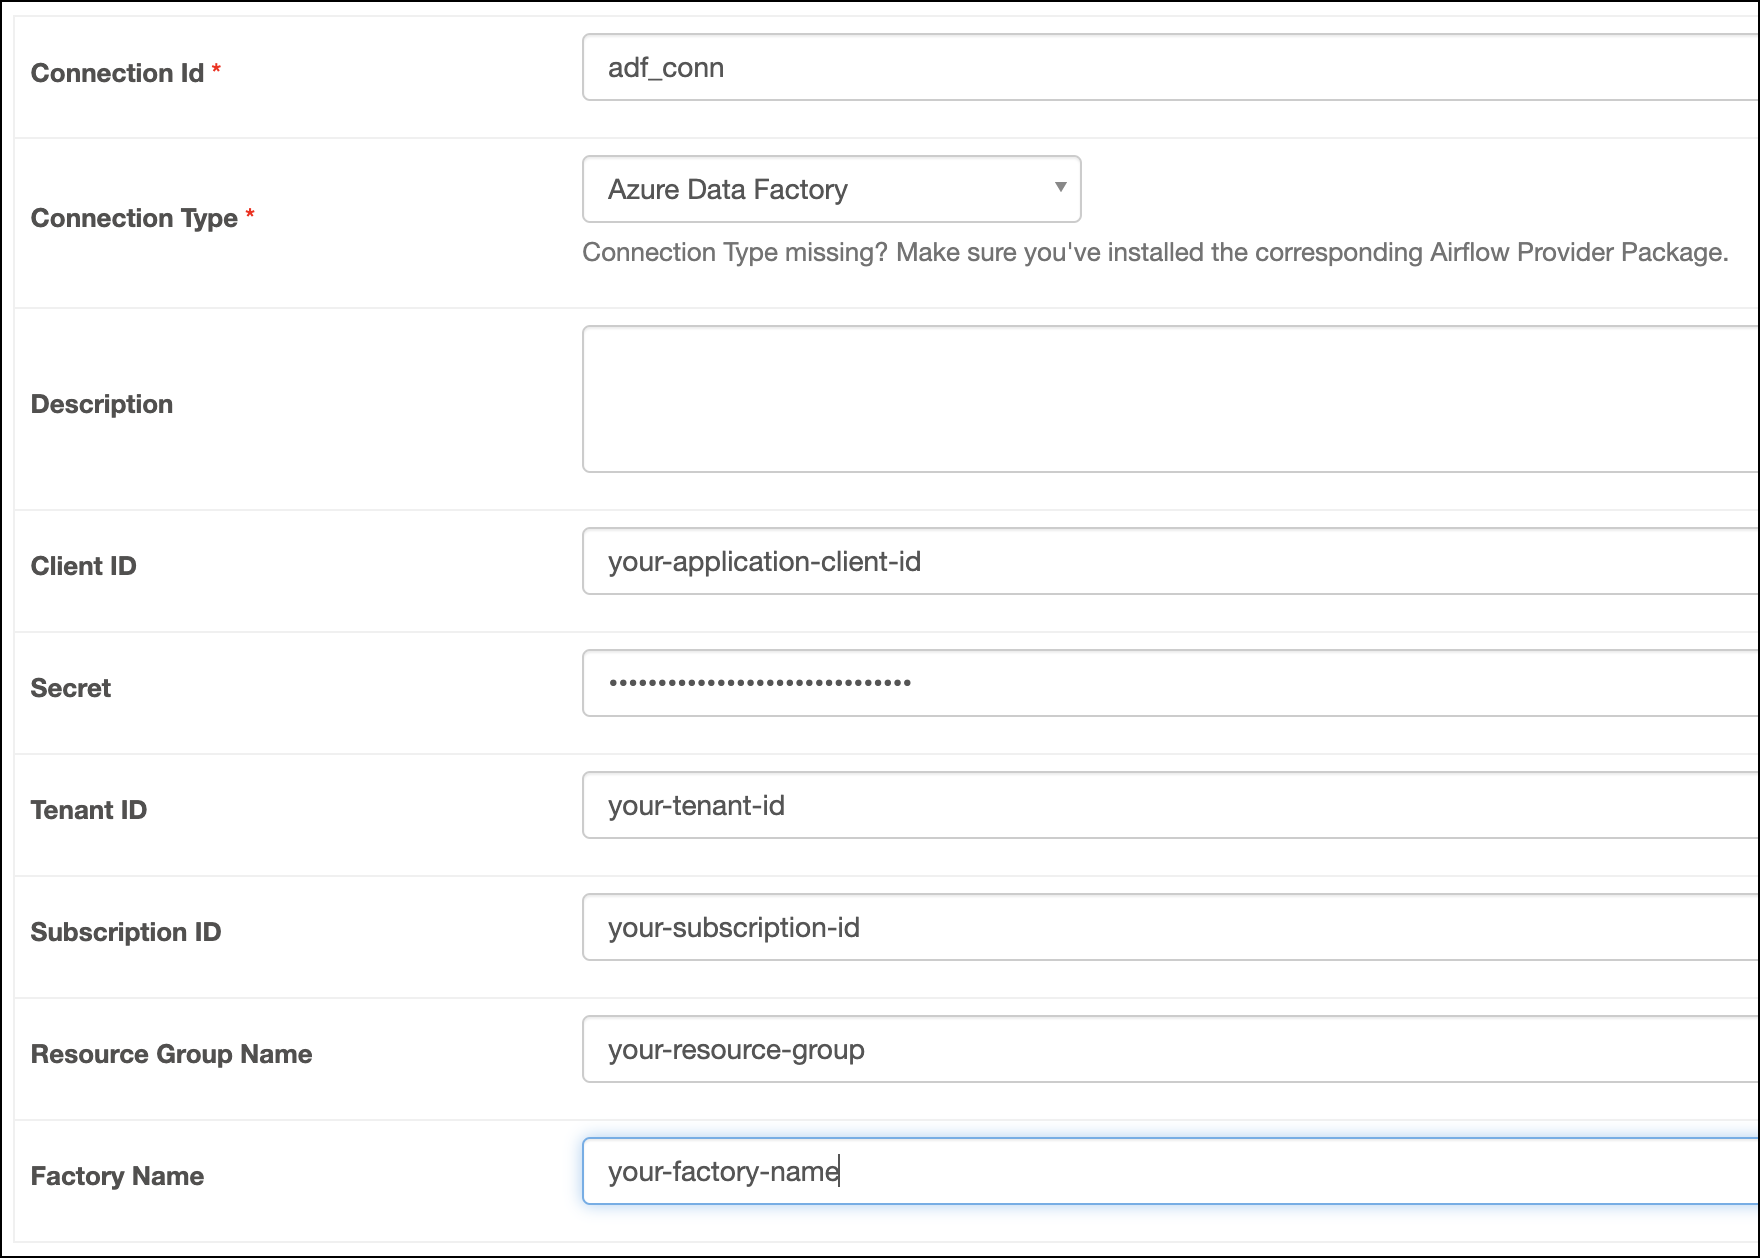Viewport: 1760px width, 1258px height.
Task: Click the your-resource-group text
Action: [x=737, y=1050]
